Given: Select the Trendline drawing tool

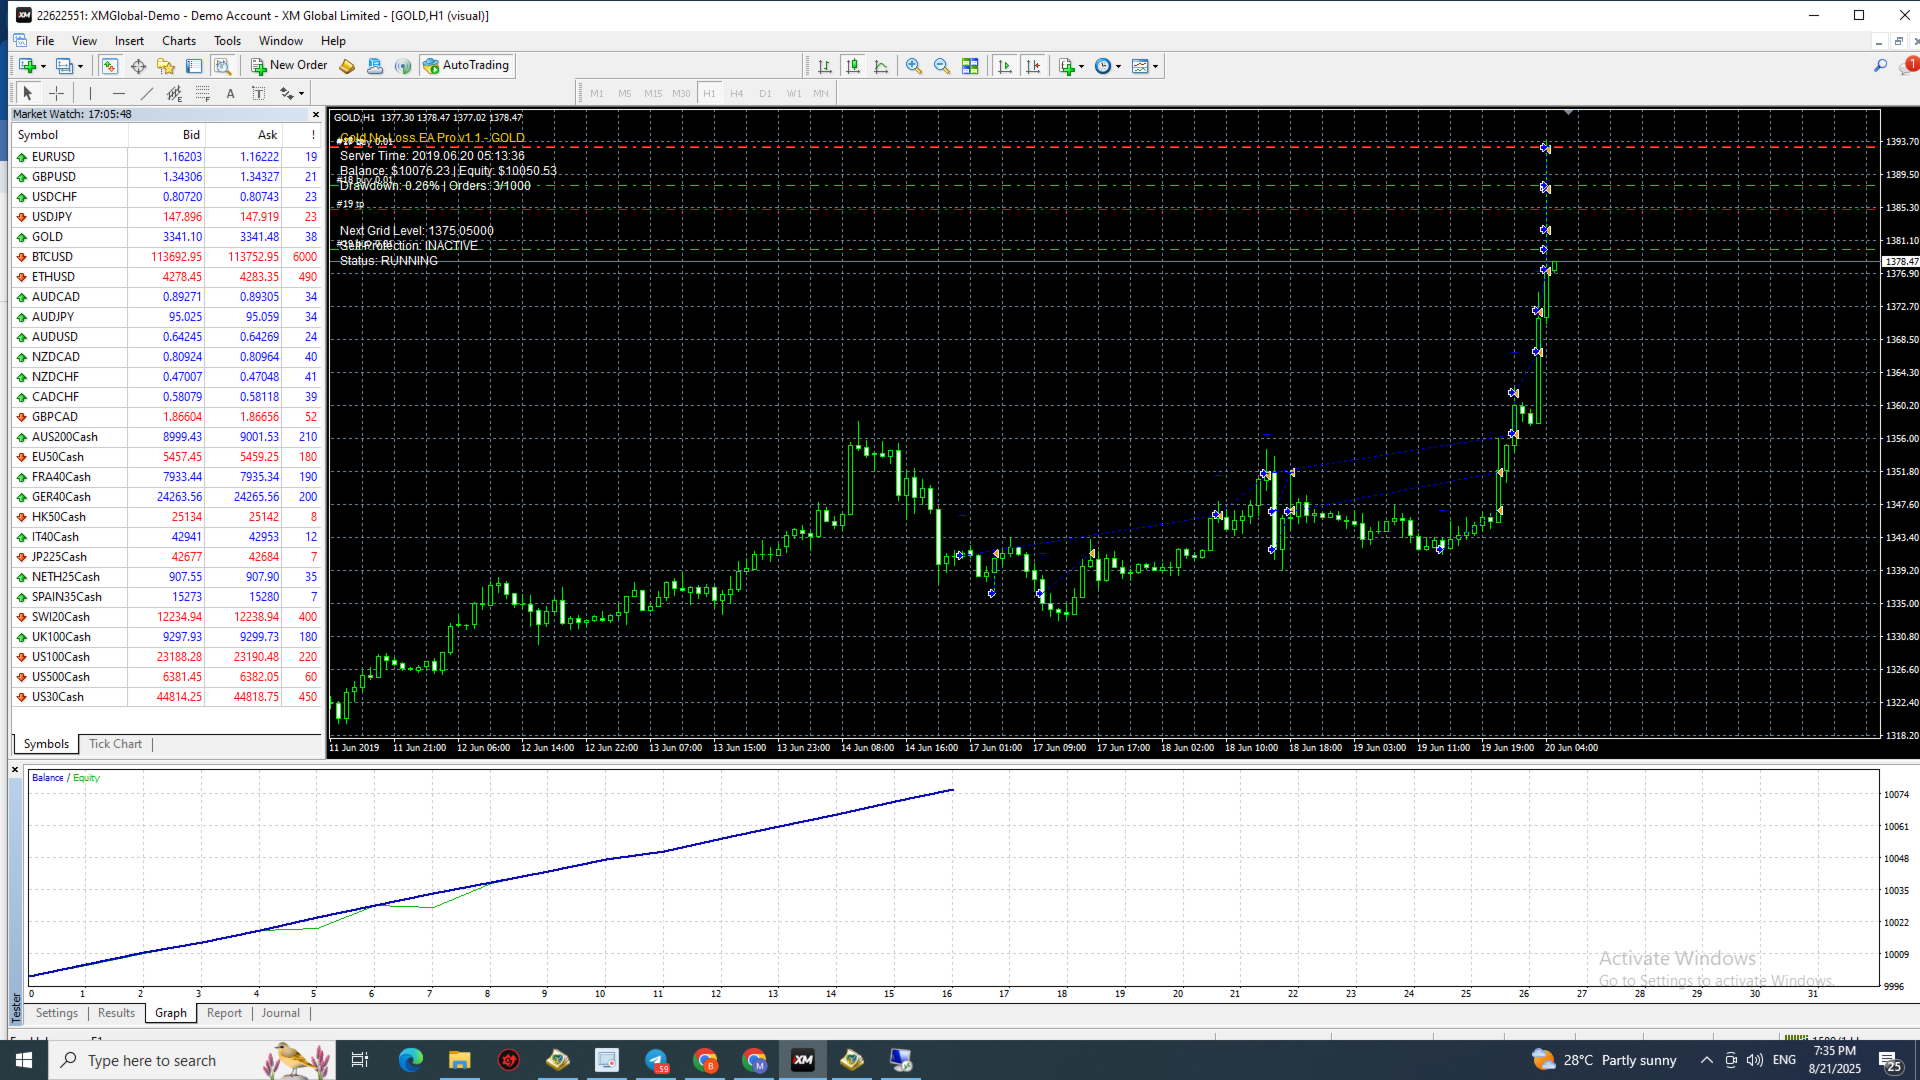Looking at the screenshot, I should [147, 93].
